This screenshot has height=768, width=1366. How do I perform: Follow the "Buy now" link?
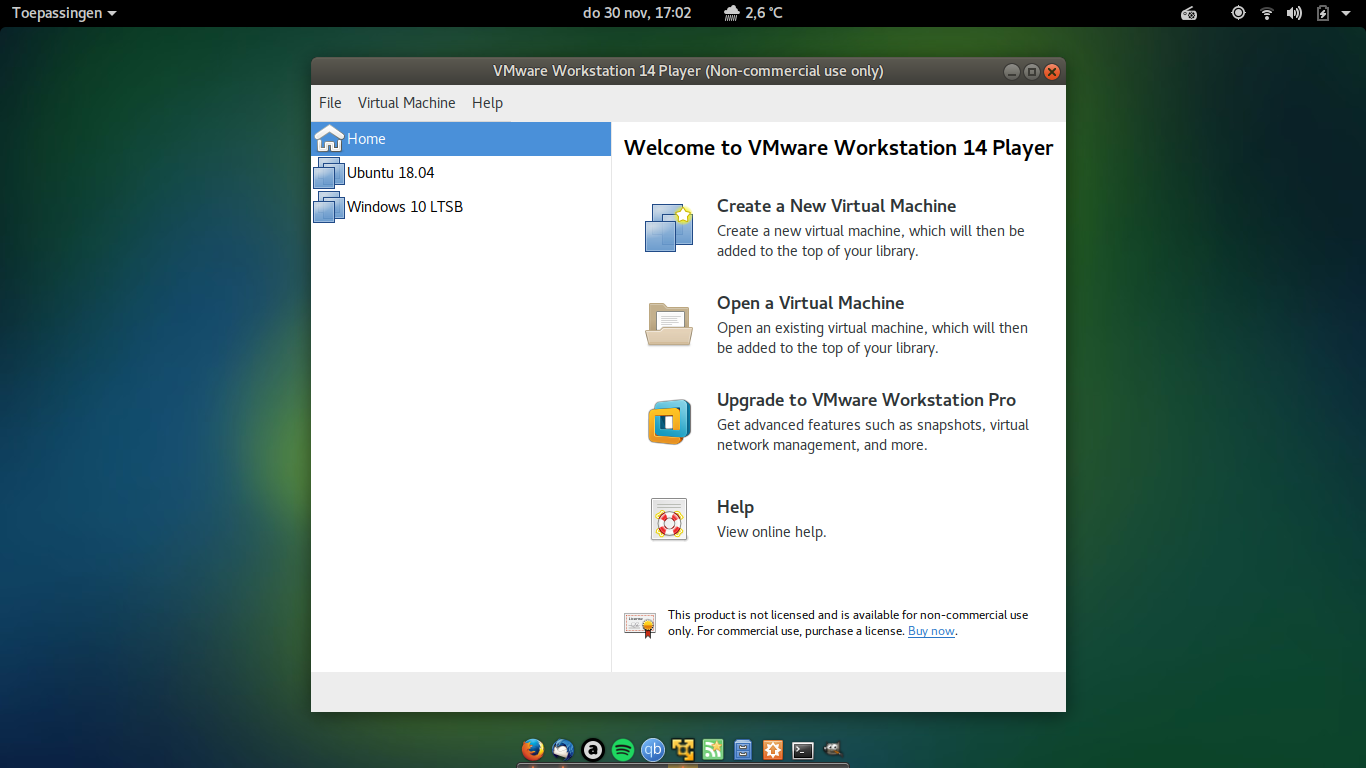[x=931, y=631]
